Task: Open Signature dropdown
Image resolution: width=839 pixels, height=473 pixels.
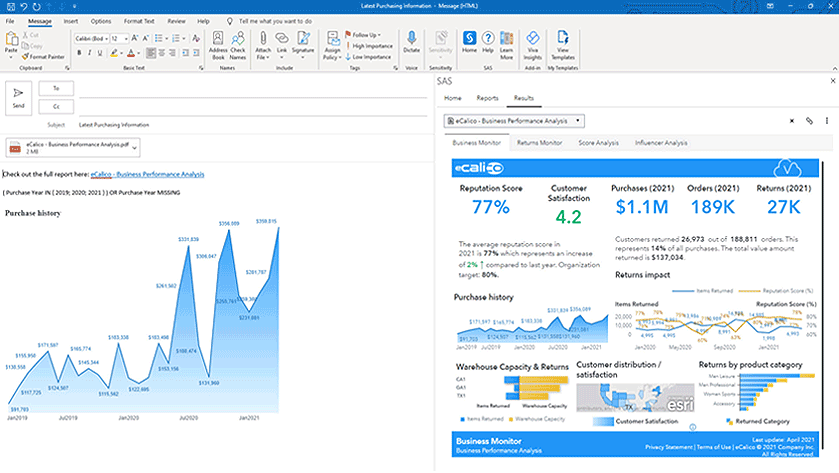Action: pyautogui.click(x=303, y=45)
